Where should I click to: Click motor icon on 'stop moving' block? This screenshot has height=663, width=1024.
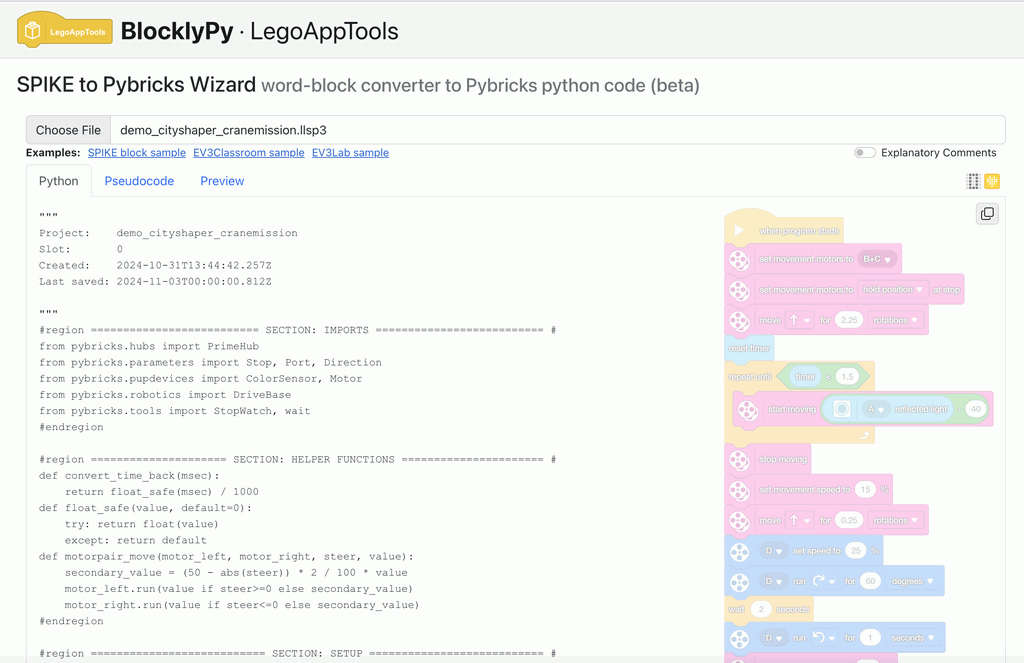(739, 460)
